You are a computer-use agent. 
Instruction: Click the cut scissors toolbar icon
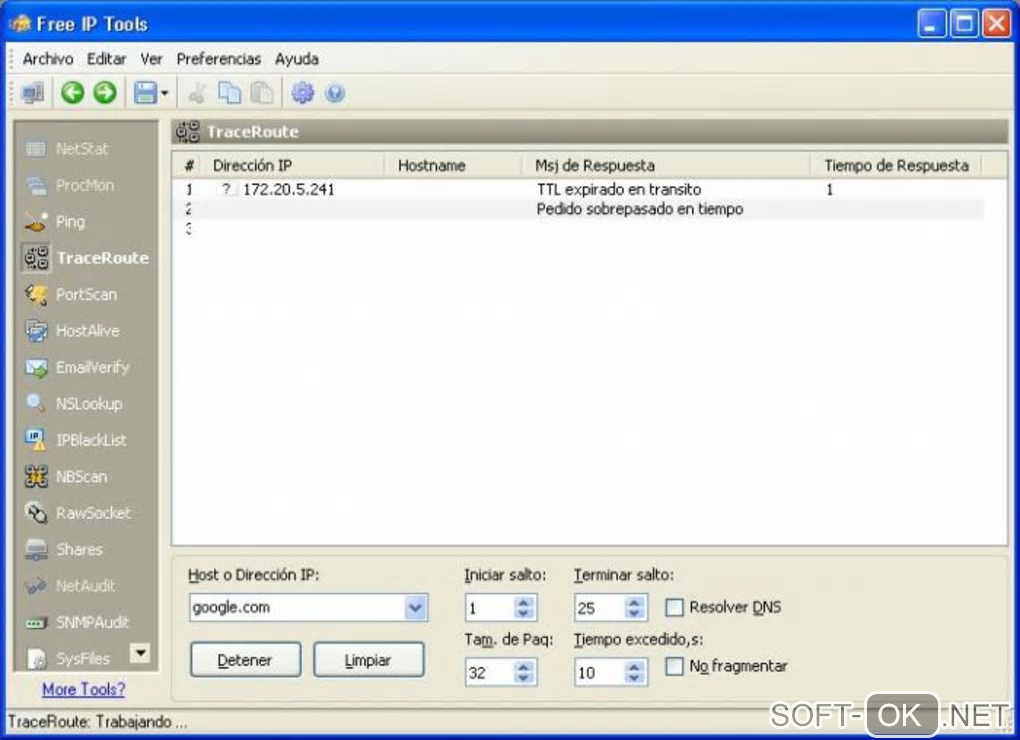(x=196, y=94)
